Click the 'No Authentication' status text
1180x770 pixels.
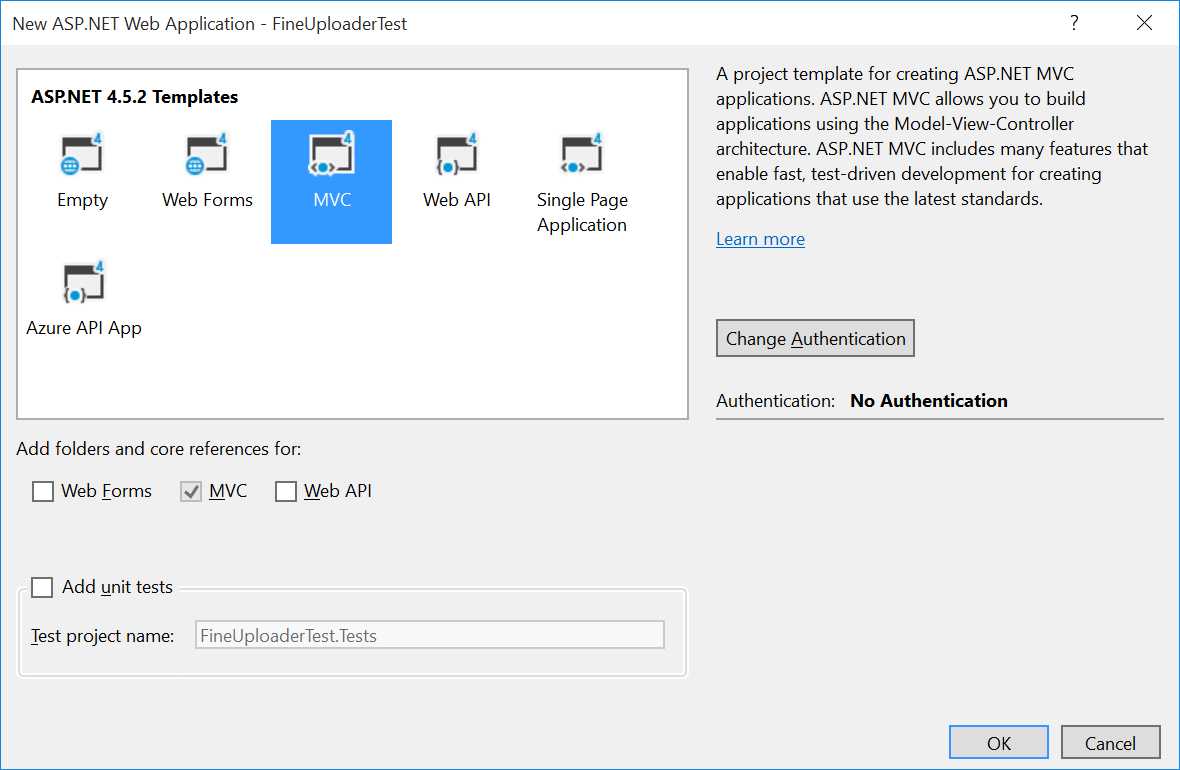(x=929, y=400)
